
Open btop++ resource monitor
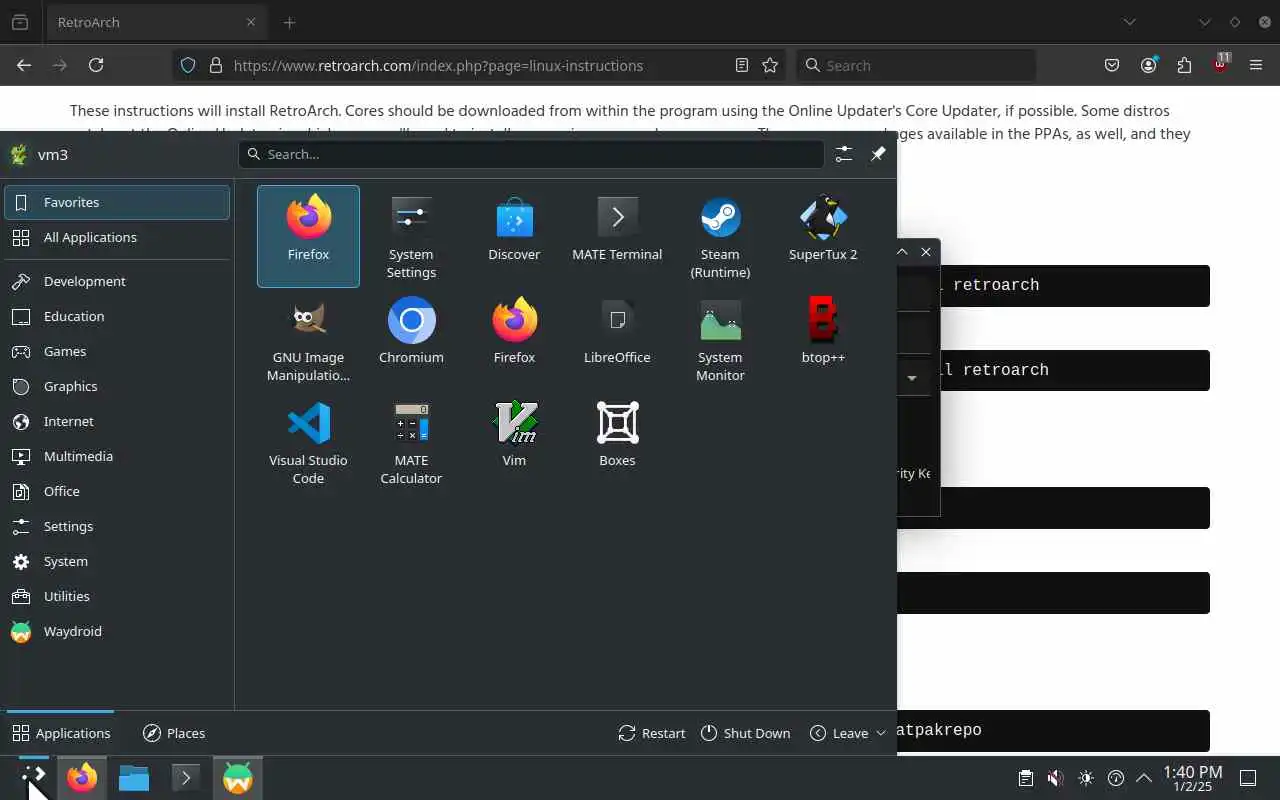(x=823, y=339)
